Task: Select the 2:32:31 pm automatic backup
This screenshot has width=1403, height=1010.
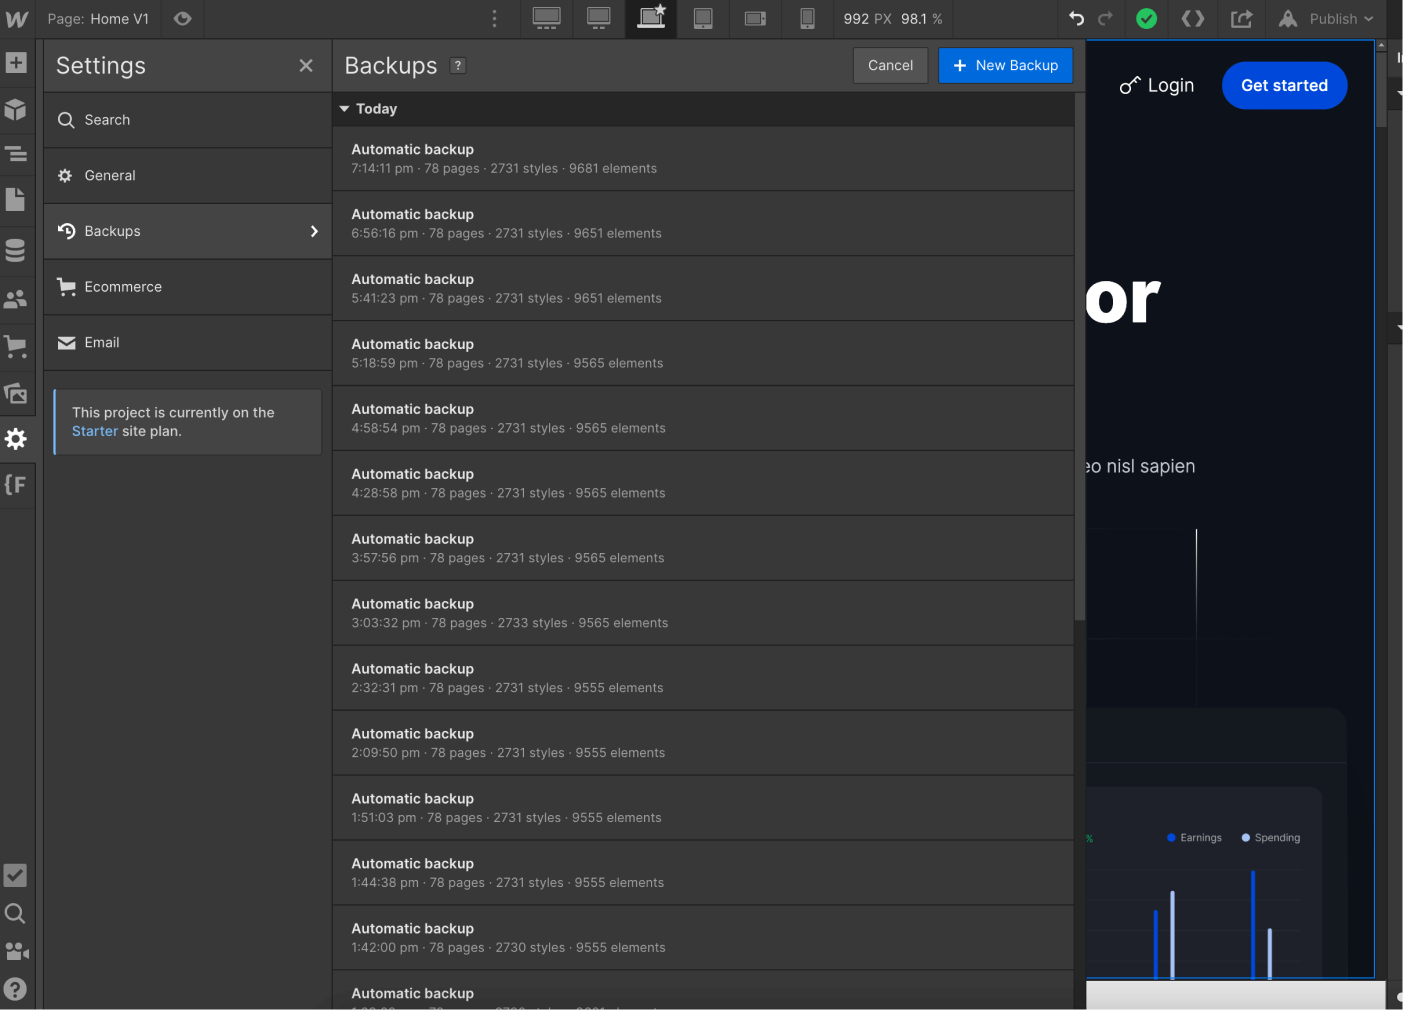Action: coord(703,679)
